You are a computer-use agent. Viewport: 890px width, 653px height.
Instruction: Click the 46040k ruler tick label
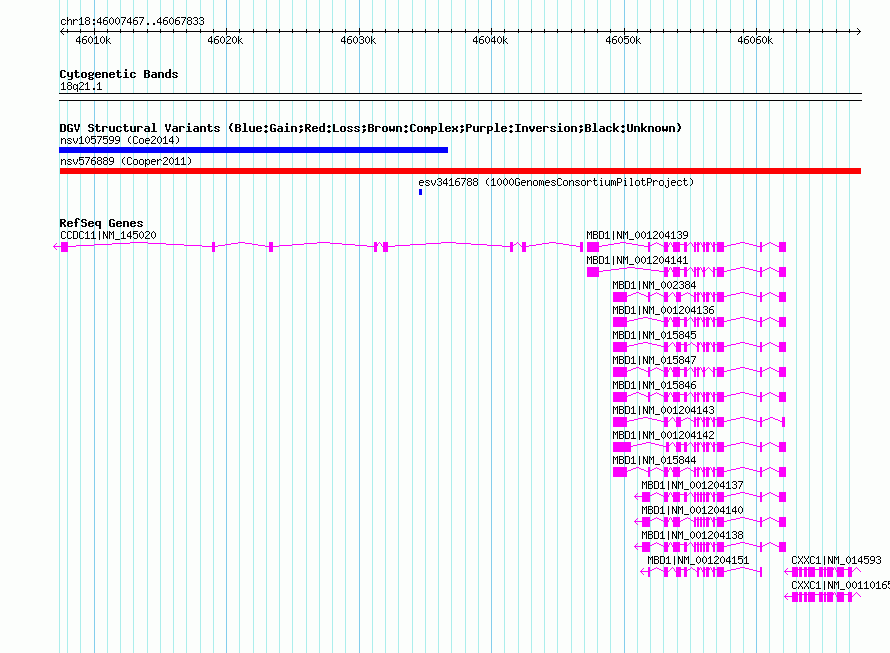[x=490, y=40]
